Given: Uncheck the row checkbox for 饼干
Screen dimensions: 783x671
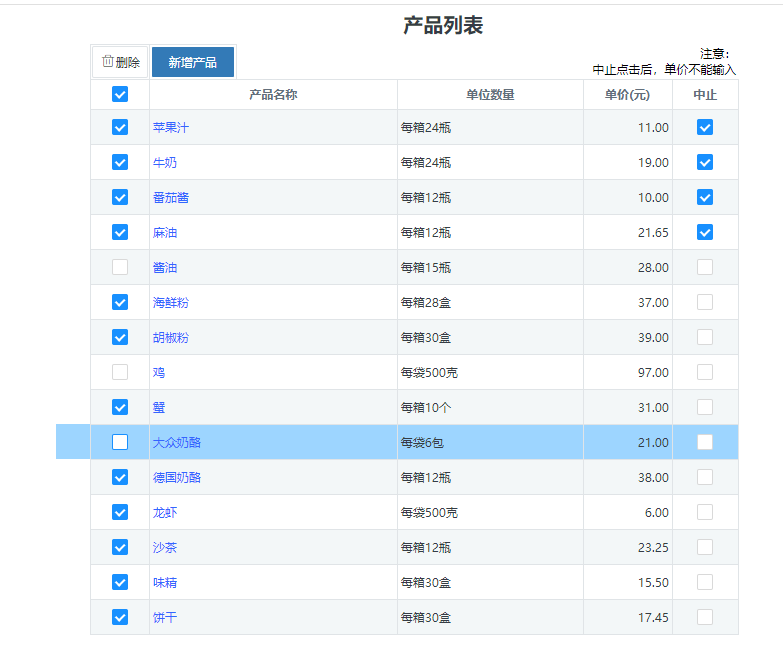Looking at the screenshot, I should tap(120, 617).
